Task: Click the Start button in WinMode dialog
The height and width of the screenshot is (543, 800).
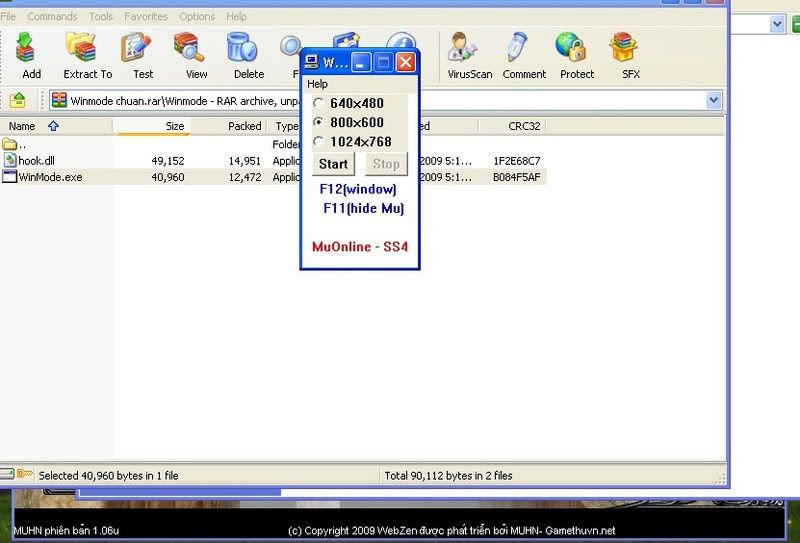Action: pos(333,164)
